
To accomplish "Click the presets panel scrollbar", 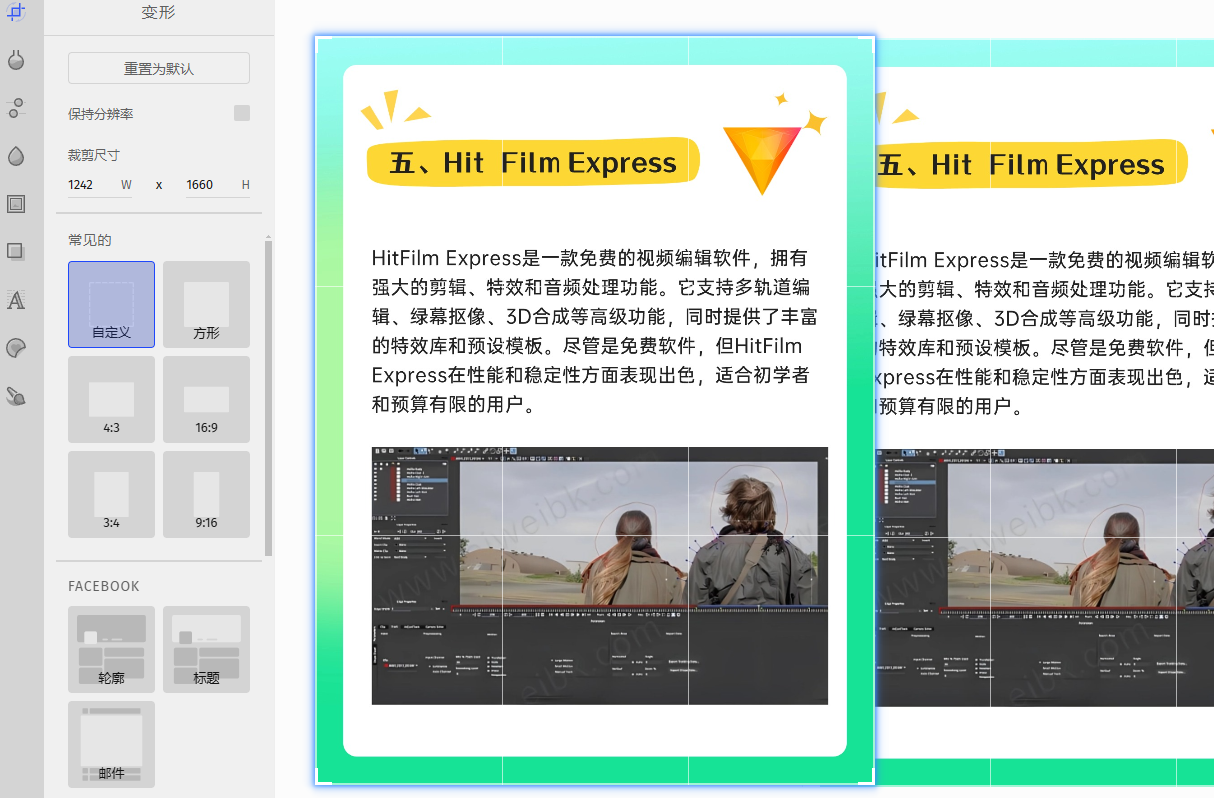I will point(268,398).
